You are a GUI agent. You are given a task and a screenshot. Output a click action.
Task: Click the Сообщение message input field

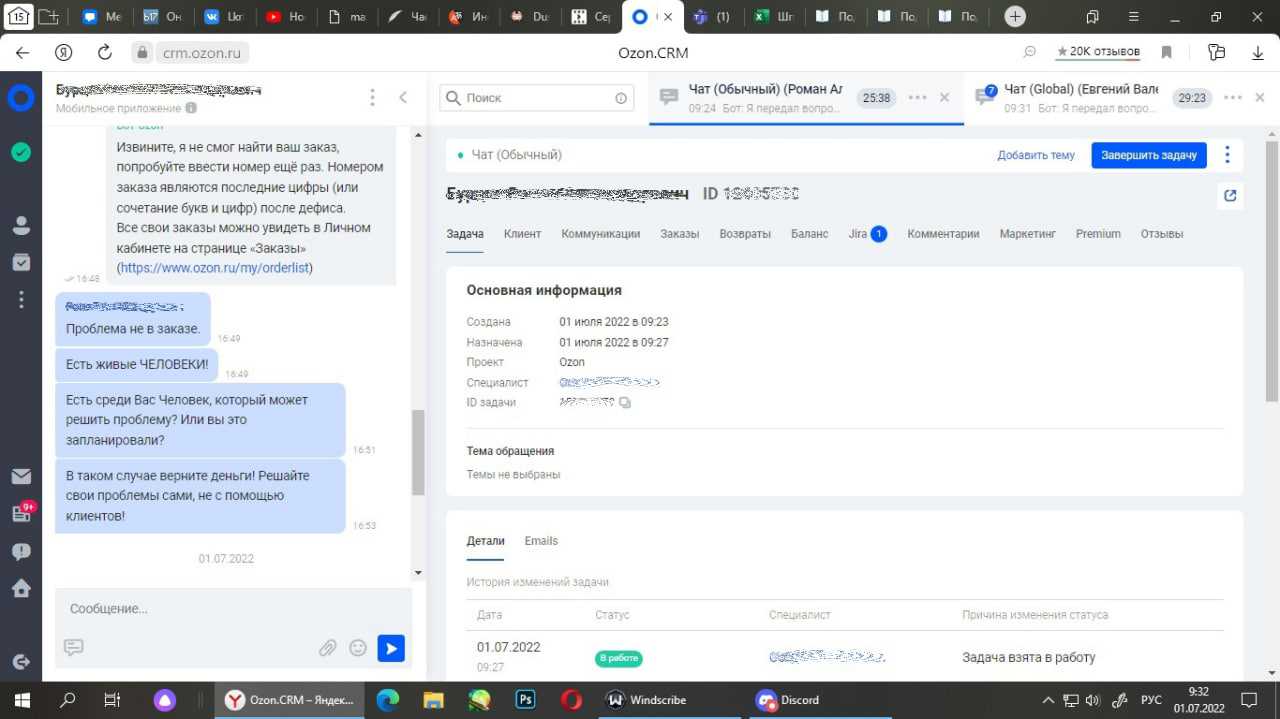click(x=234, y=608)
